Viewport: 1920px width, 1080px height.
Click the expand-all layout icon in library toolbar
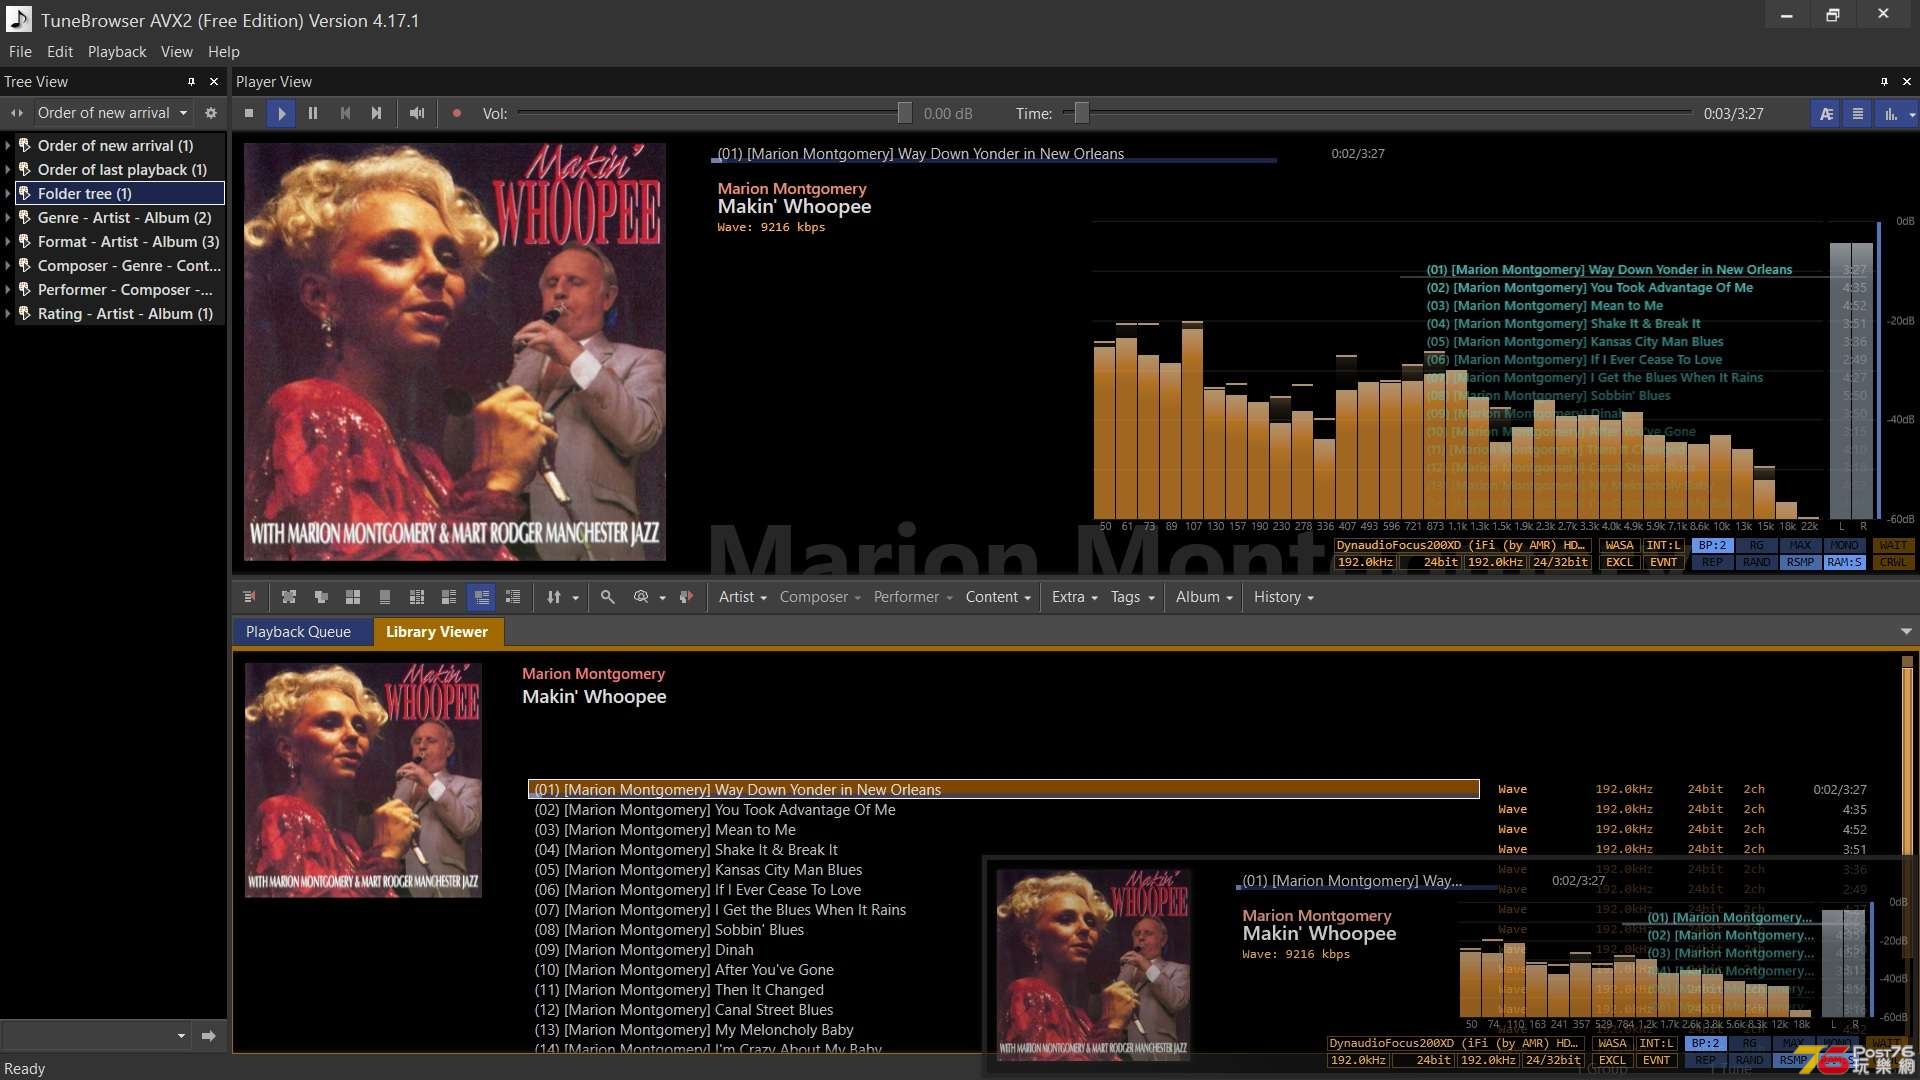point(289,597)
